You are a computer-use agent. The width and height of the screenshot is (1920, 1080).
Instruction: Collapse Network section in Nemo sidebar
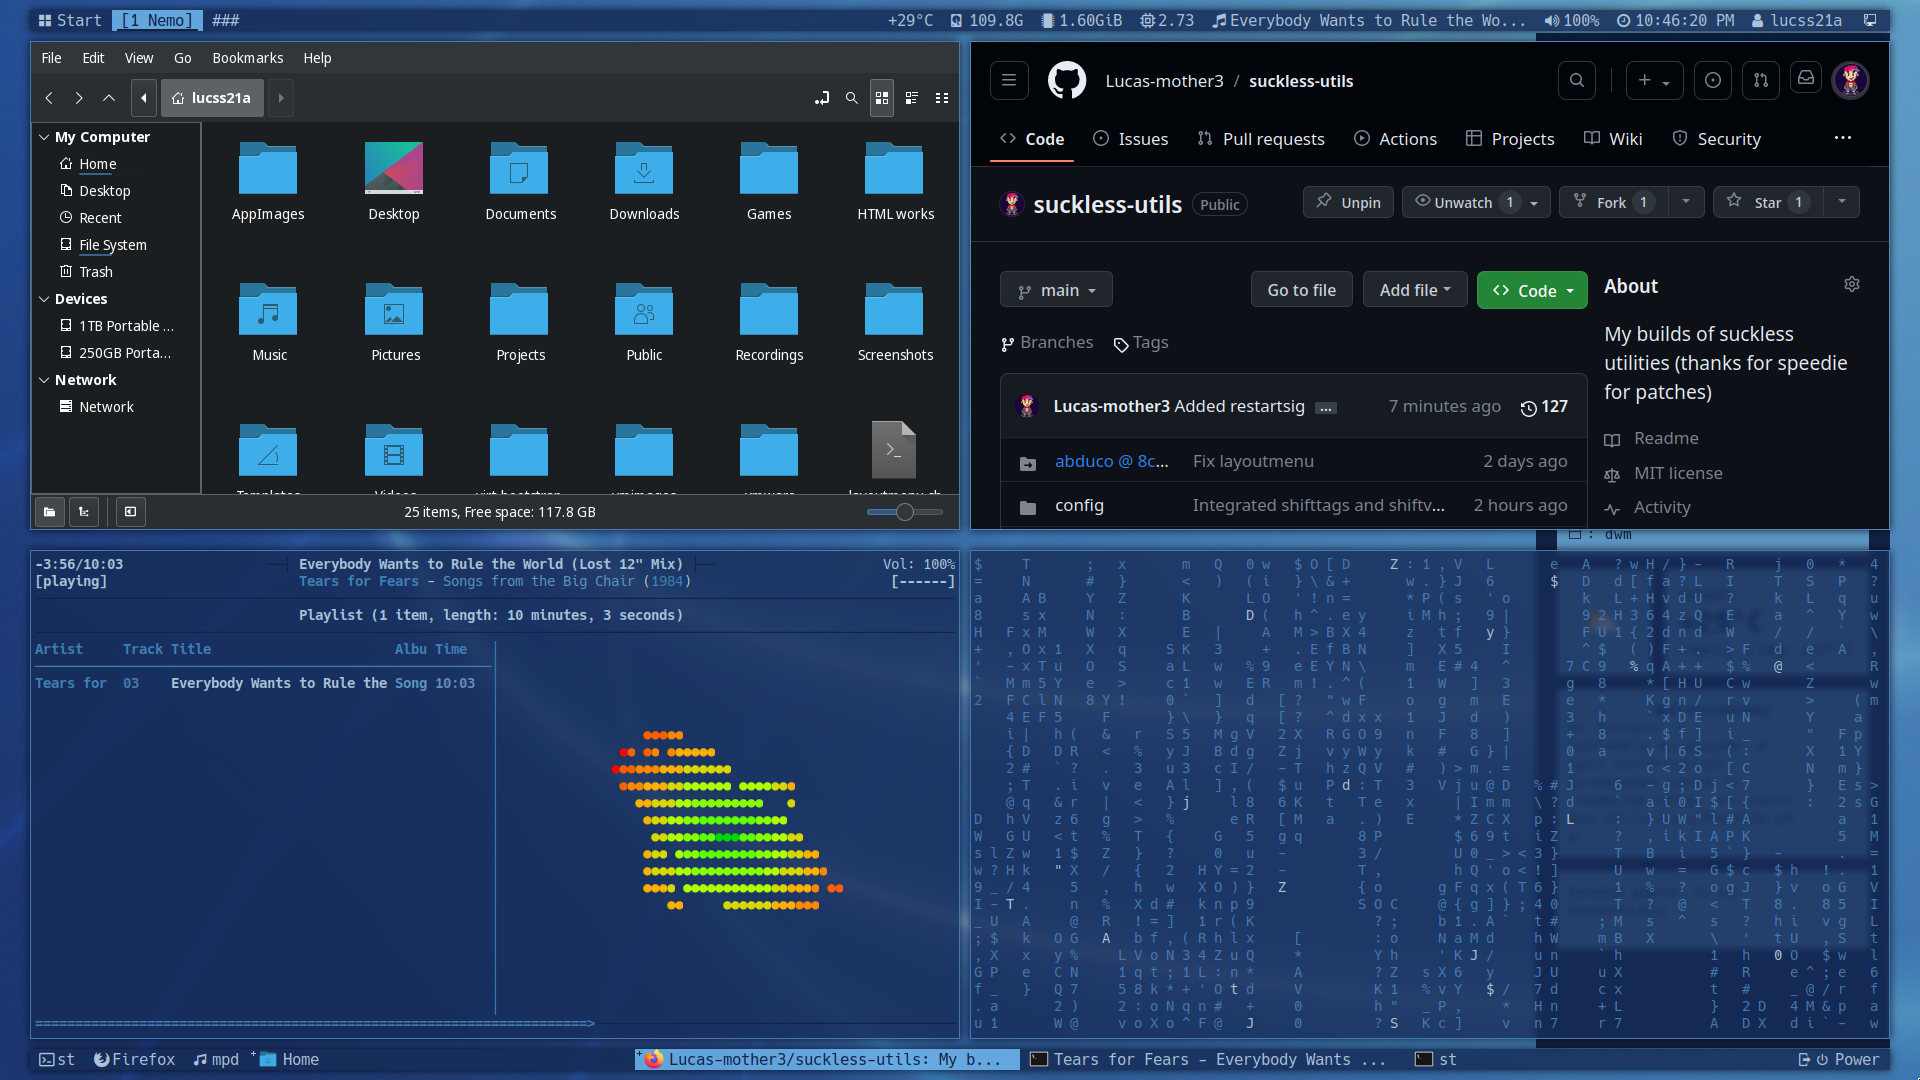pos(44,380)
